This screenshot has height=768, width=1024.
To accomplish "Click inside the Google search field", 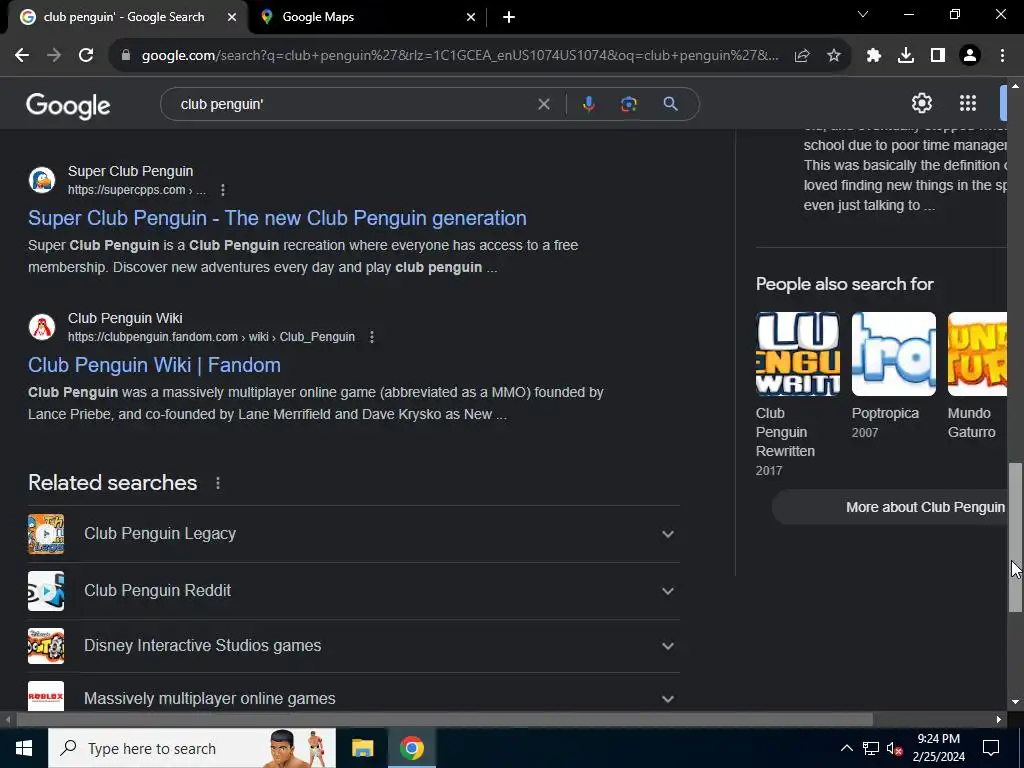I will pyautogui.click(x=353, y=104).
